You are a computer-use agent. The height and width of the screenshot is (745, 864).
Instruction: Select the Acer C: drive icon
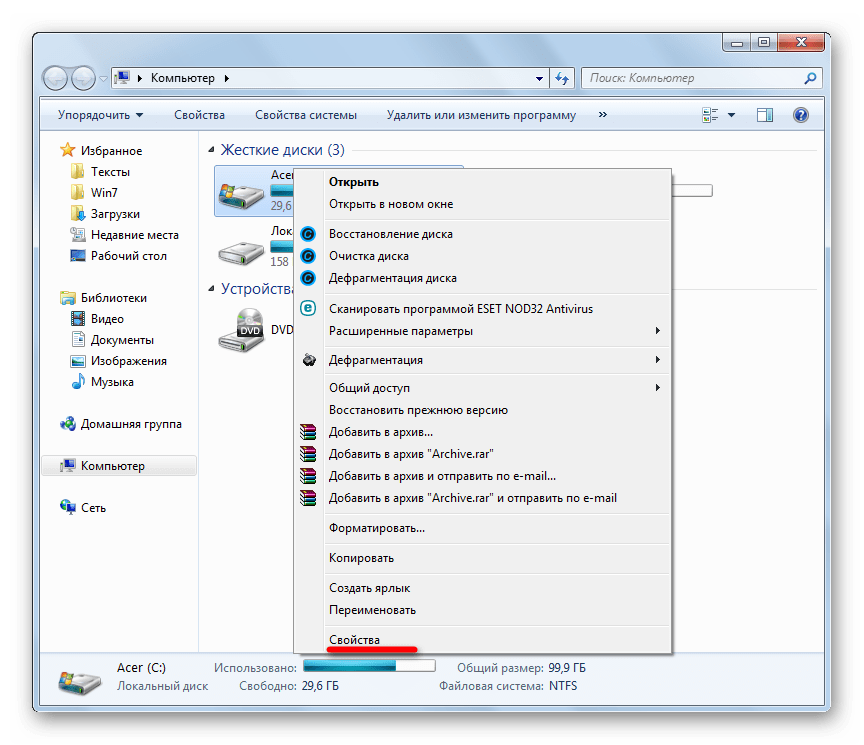point(241,190)
